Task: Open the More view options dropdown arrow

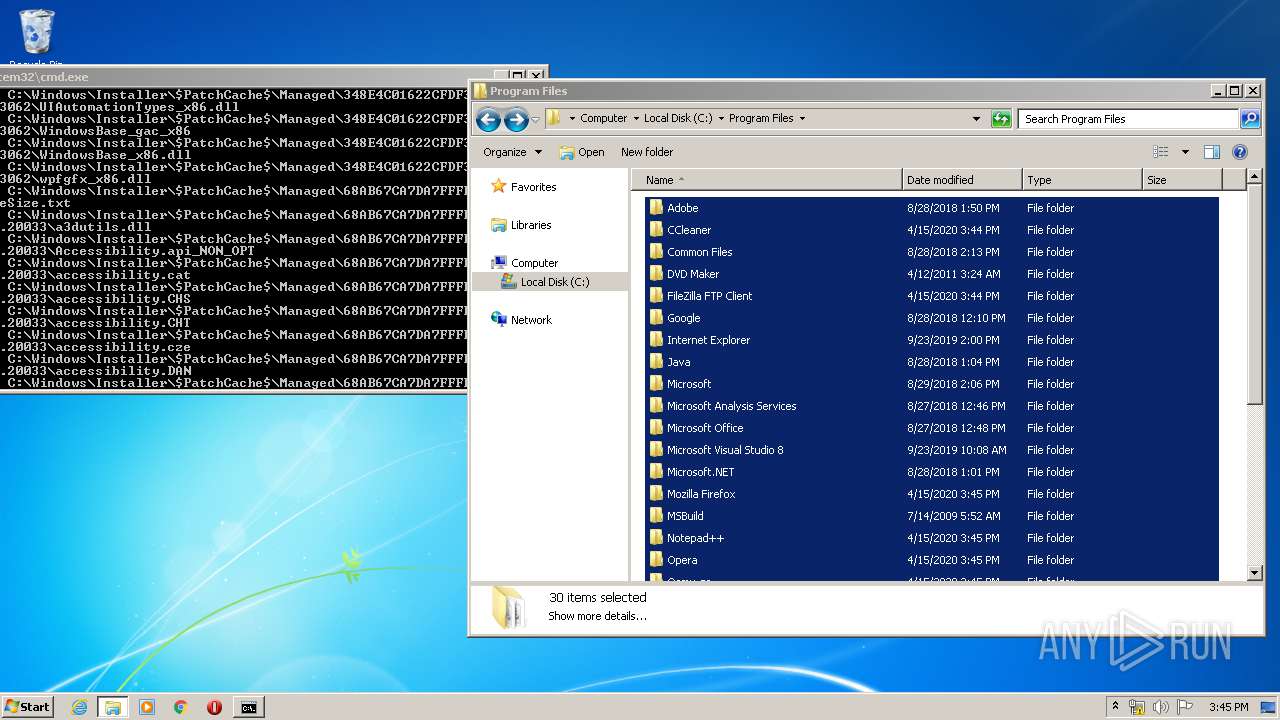Action: tap(1185, 152)
